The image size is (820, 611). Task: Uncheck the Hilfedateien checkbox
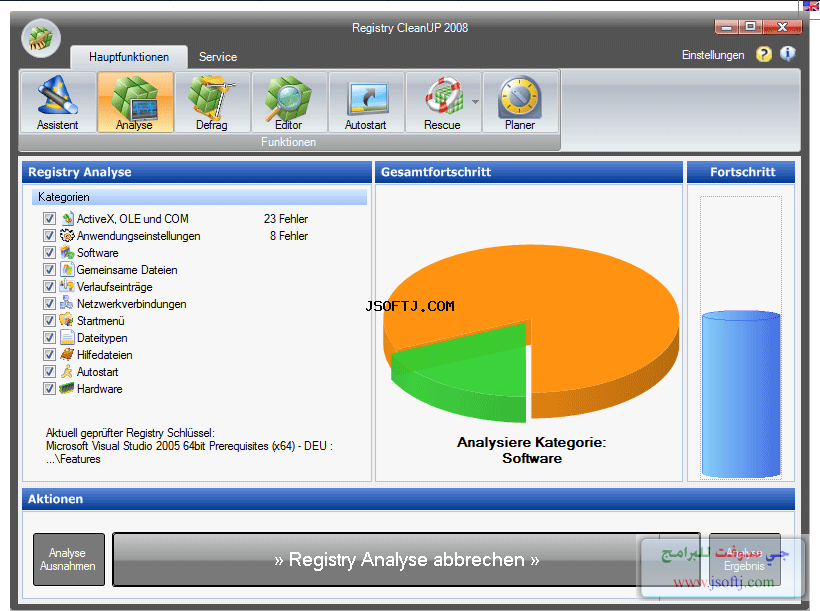pos(49,355)
